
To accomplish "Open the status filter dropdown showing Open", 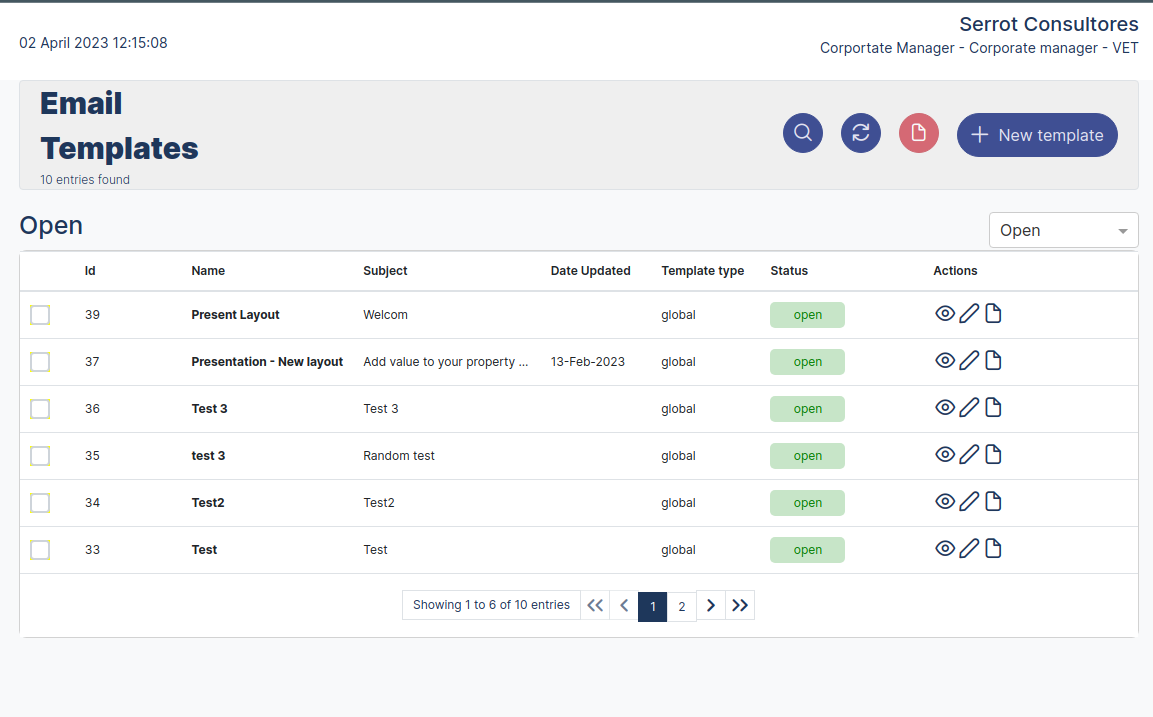I will click(x=1063, y=230).
